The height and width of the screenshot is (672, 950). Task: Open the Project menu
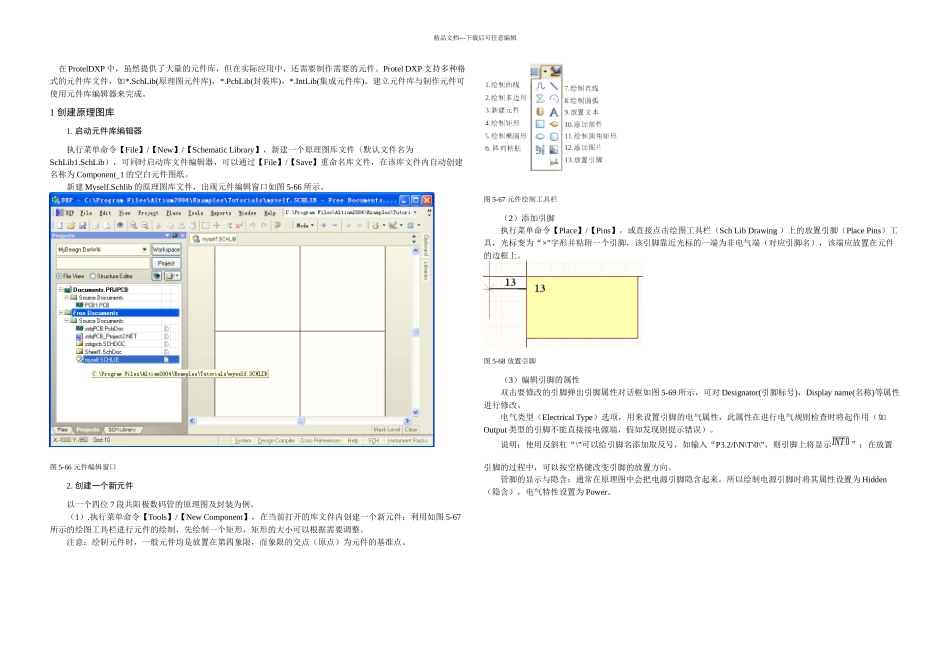(148, 213)
